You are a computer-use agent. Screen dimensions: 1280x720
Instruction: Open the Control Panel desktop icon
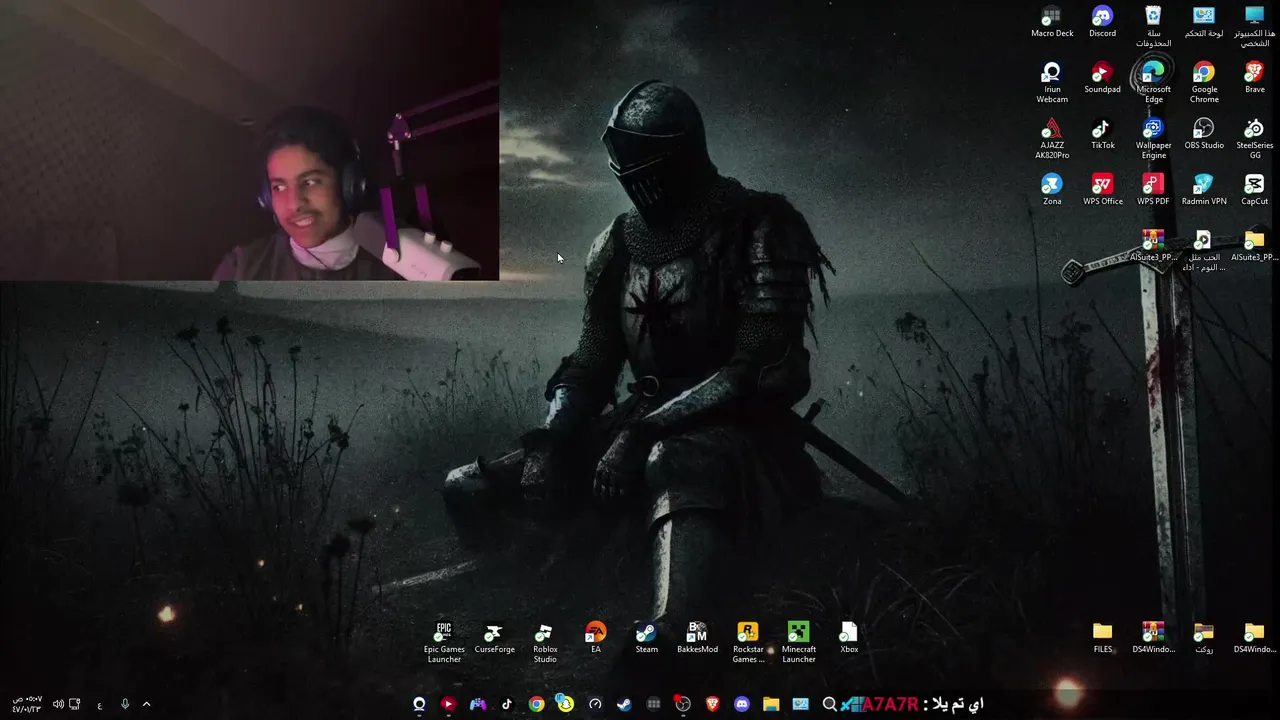(x=1204, y=22)
